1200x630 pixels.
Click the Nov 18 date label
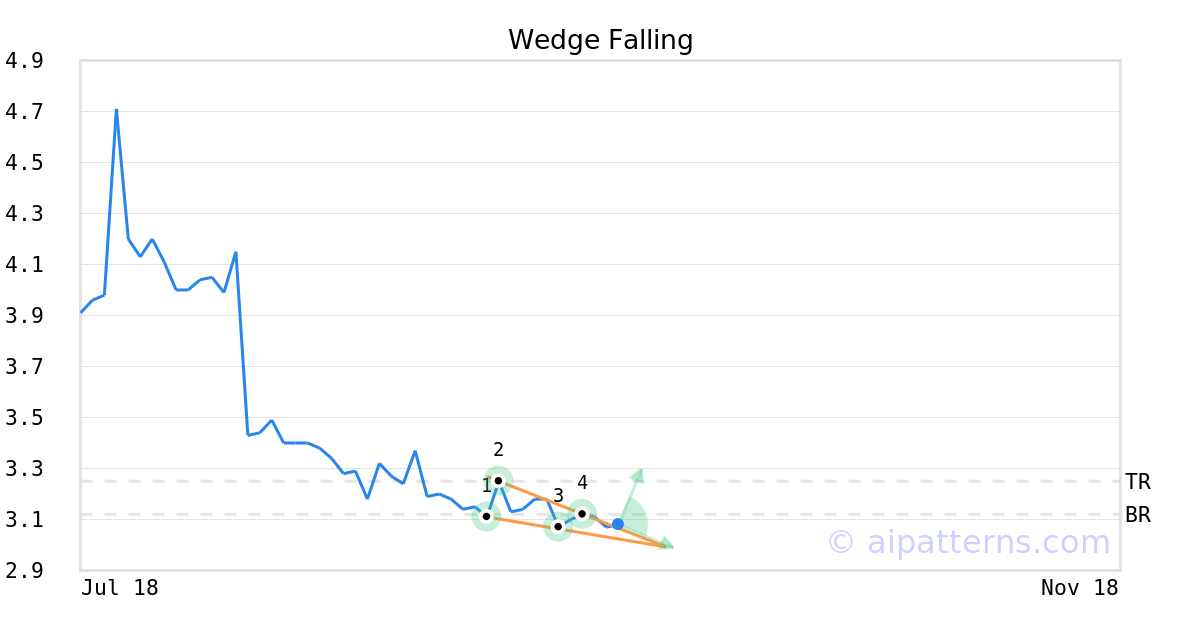click(x=1079, y=588)
